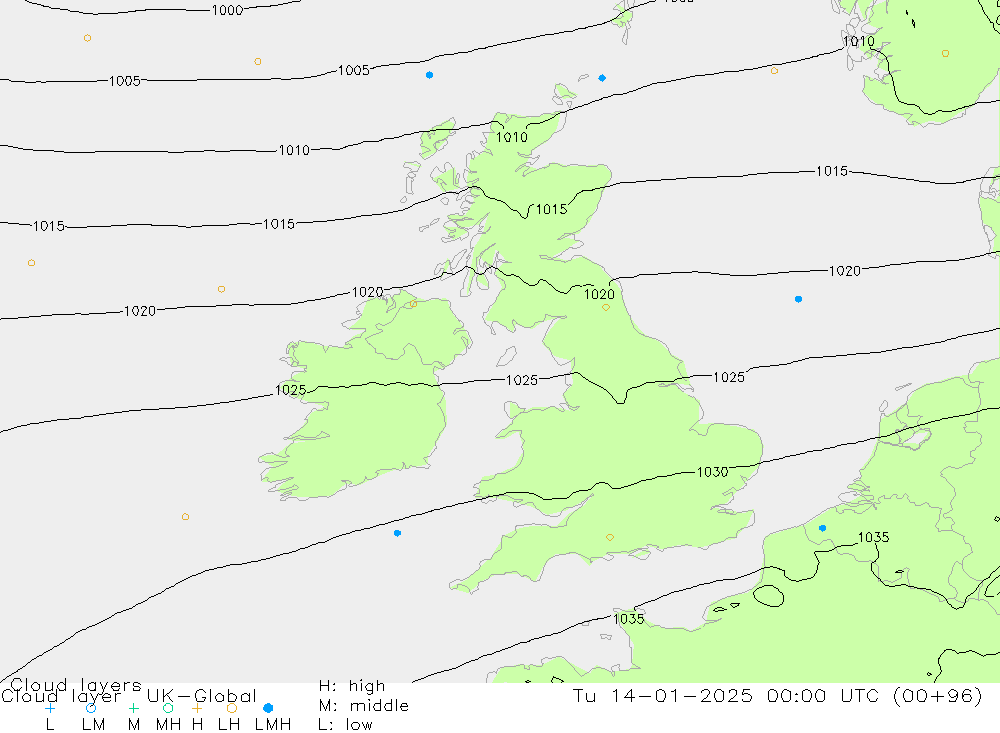1000x733 pixels.
Task: Select the orange circle southwest of Ireland
Action: point(185,517)
